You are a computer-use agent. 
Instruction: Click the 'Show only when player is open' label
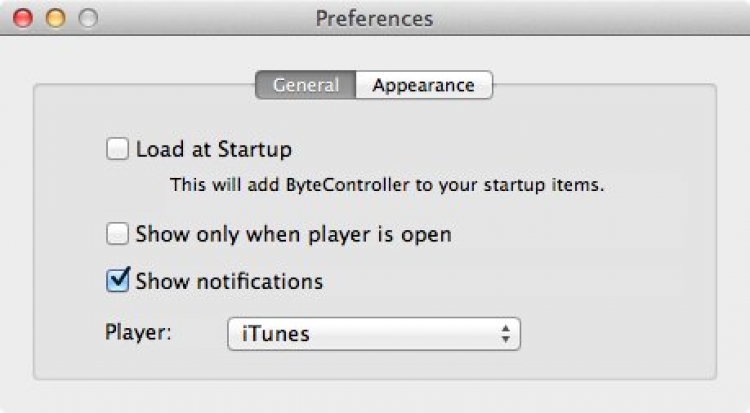pyautogui.click(x=294, y=235)
